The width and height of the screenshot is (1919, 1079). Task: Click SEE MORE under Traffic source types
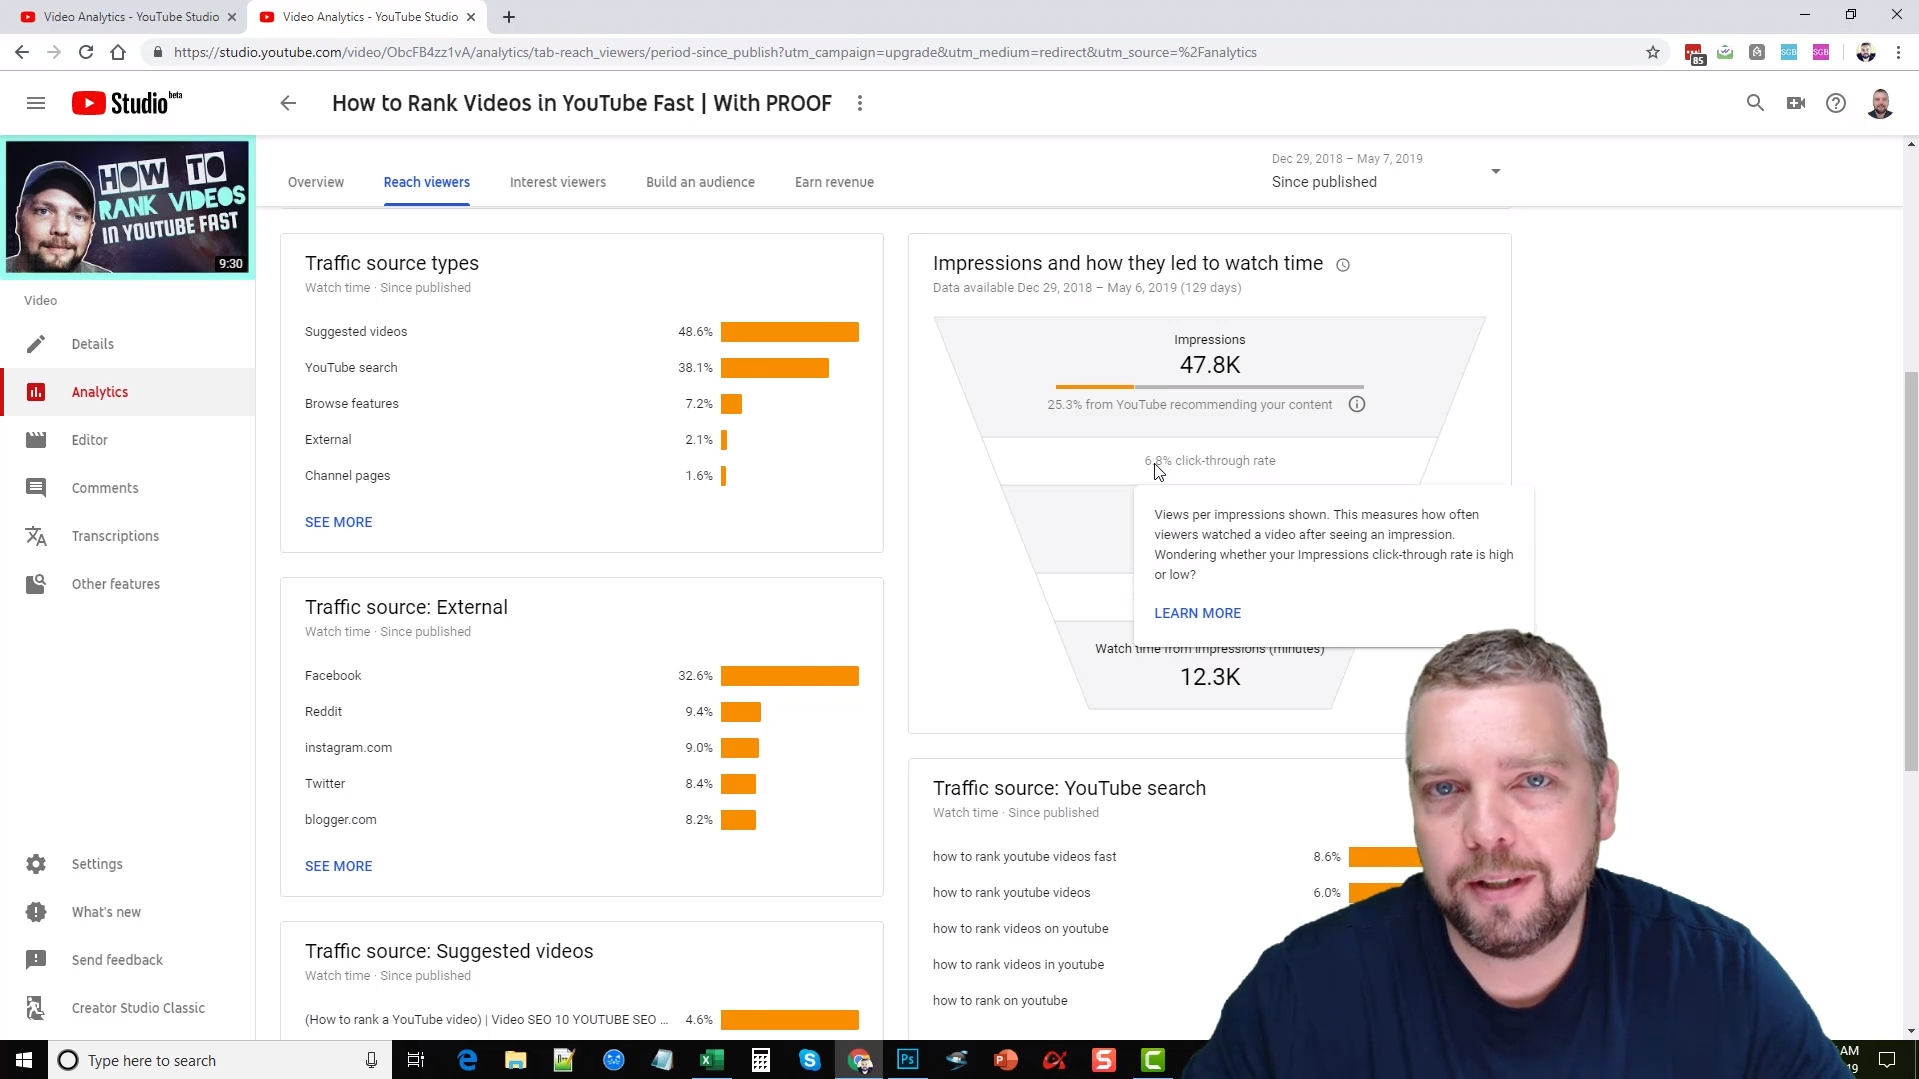pyautogui.click(x=338, y=522)
